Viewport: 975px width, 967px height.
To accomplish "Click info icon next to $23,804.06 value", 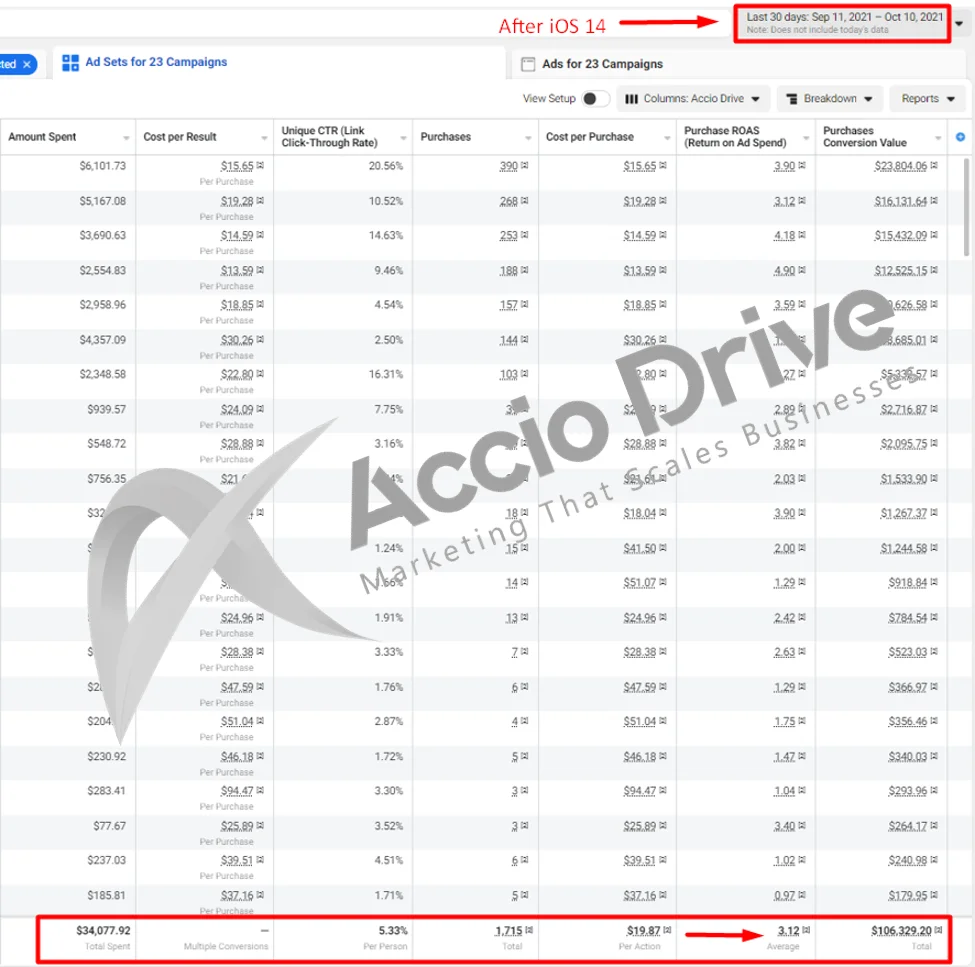I will tap(934, 166).
